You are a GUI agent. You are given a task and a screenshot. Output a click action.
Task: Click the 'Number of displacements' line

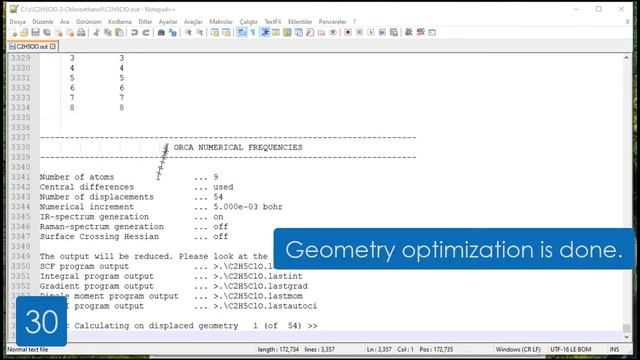coord(131,197)
